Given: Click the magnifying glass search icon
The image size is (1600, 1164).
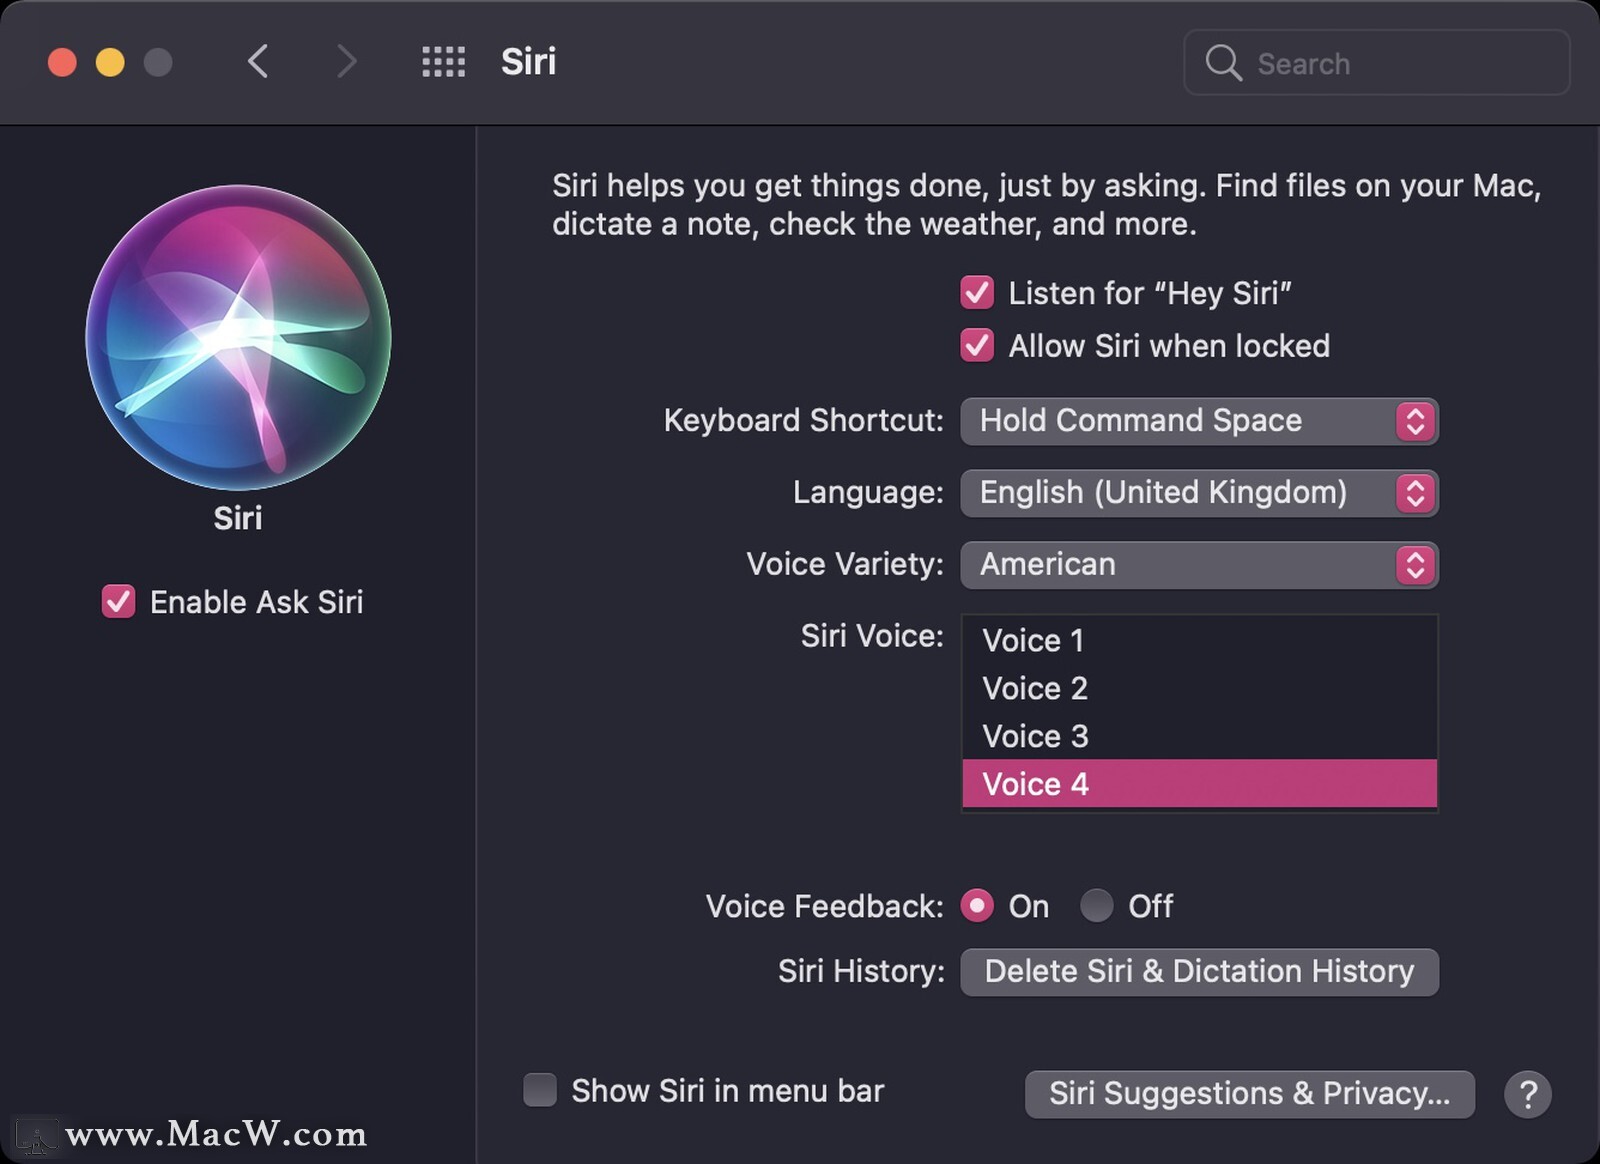Looking at the screenshot, I should click(1223, 63).
